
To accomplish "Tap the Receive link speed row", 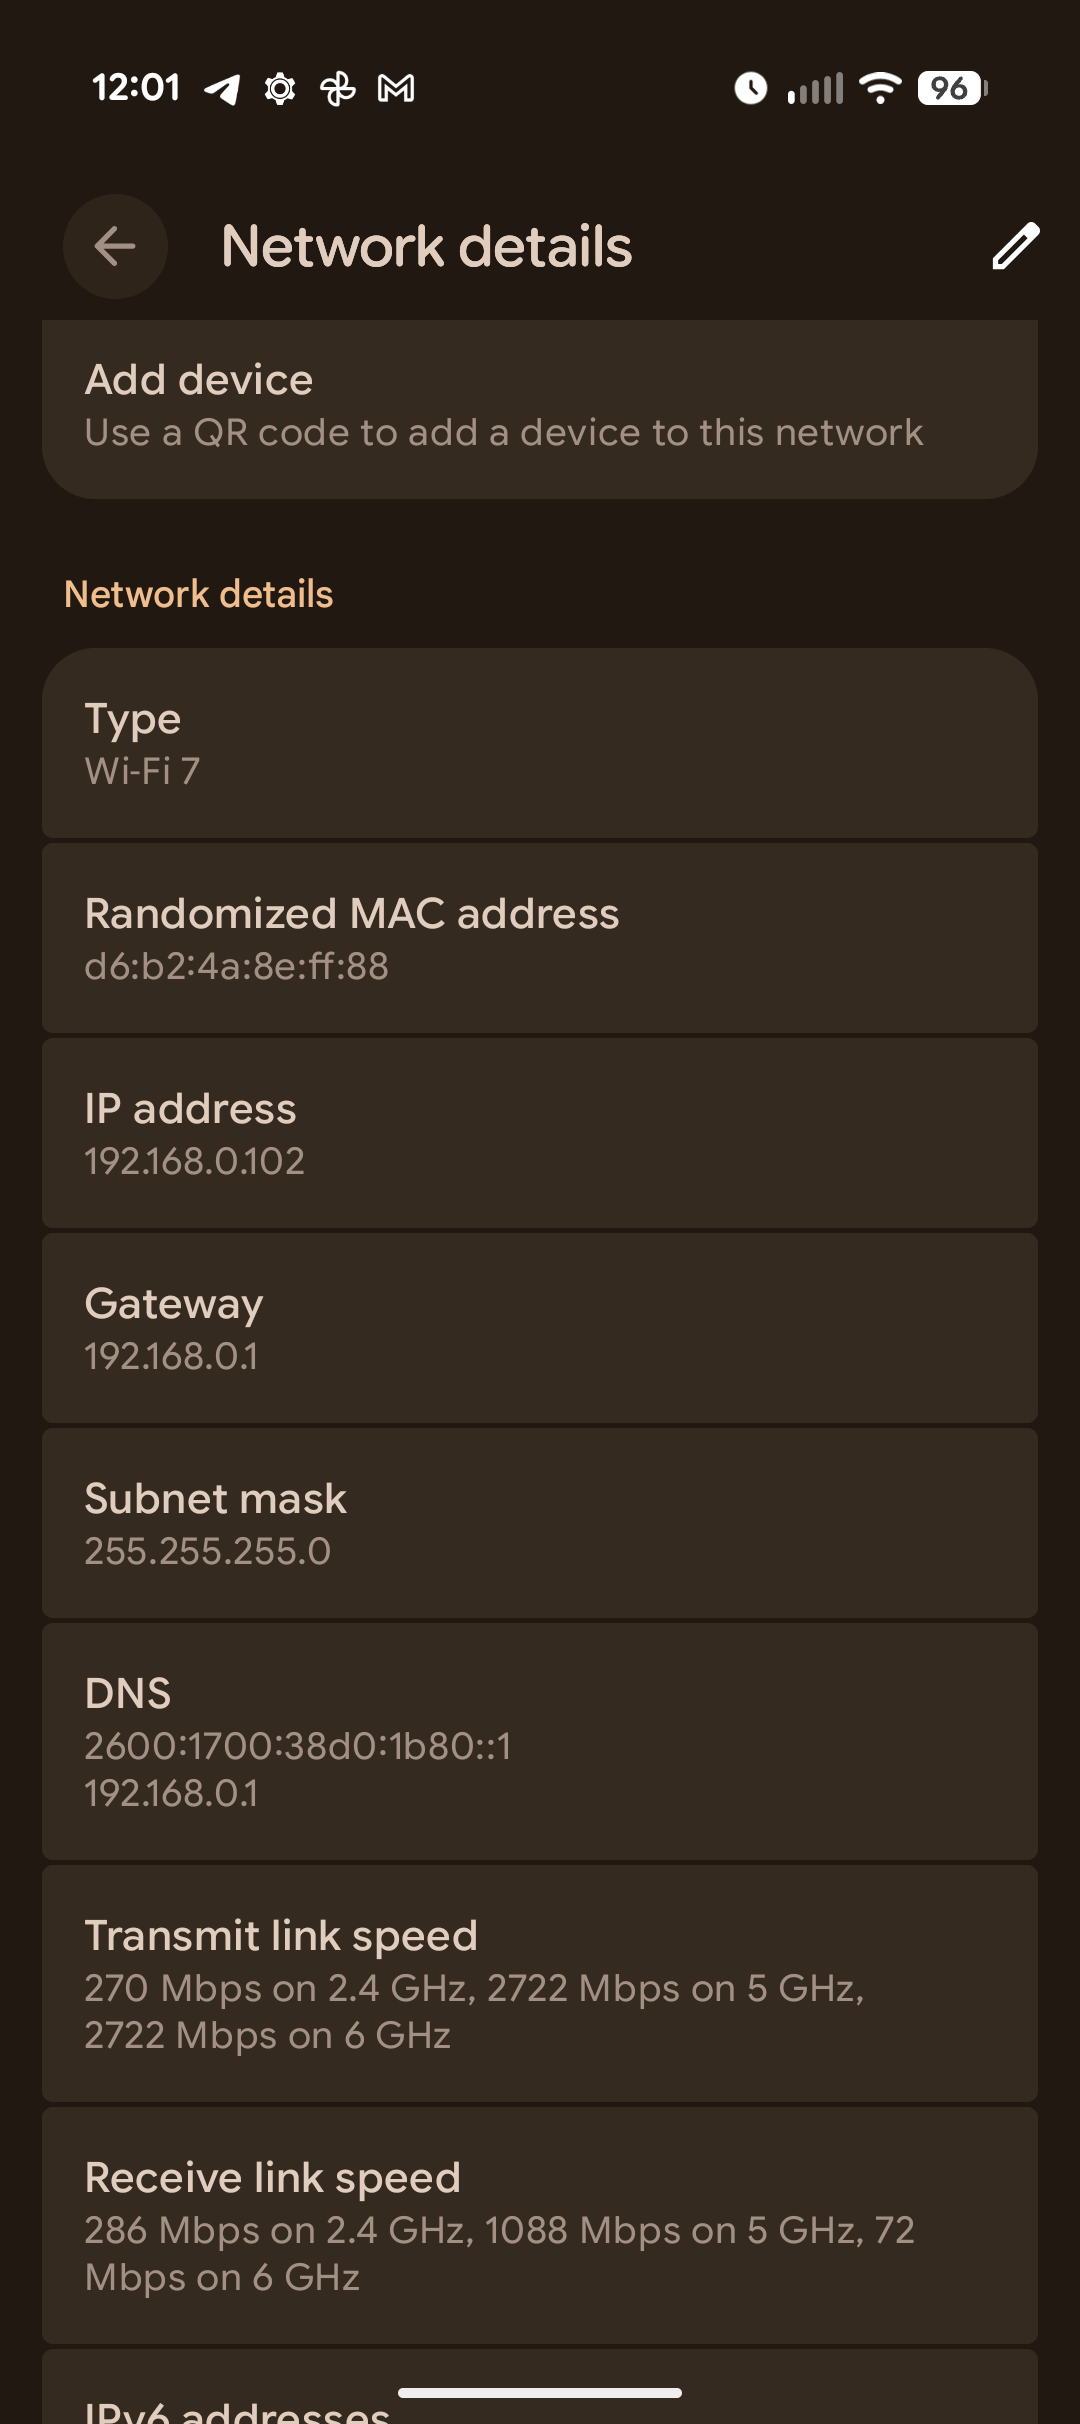I will tap(540, 2225).
